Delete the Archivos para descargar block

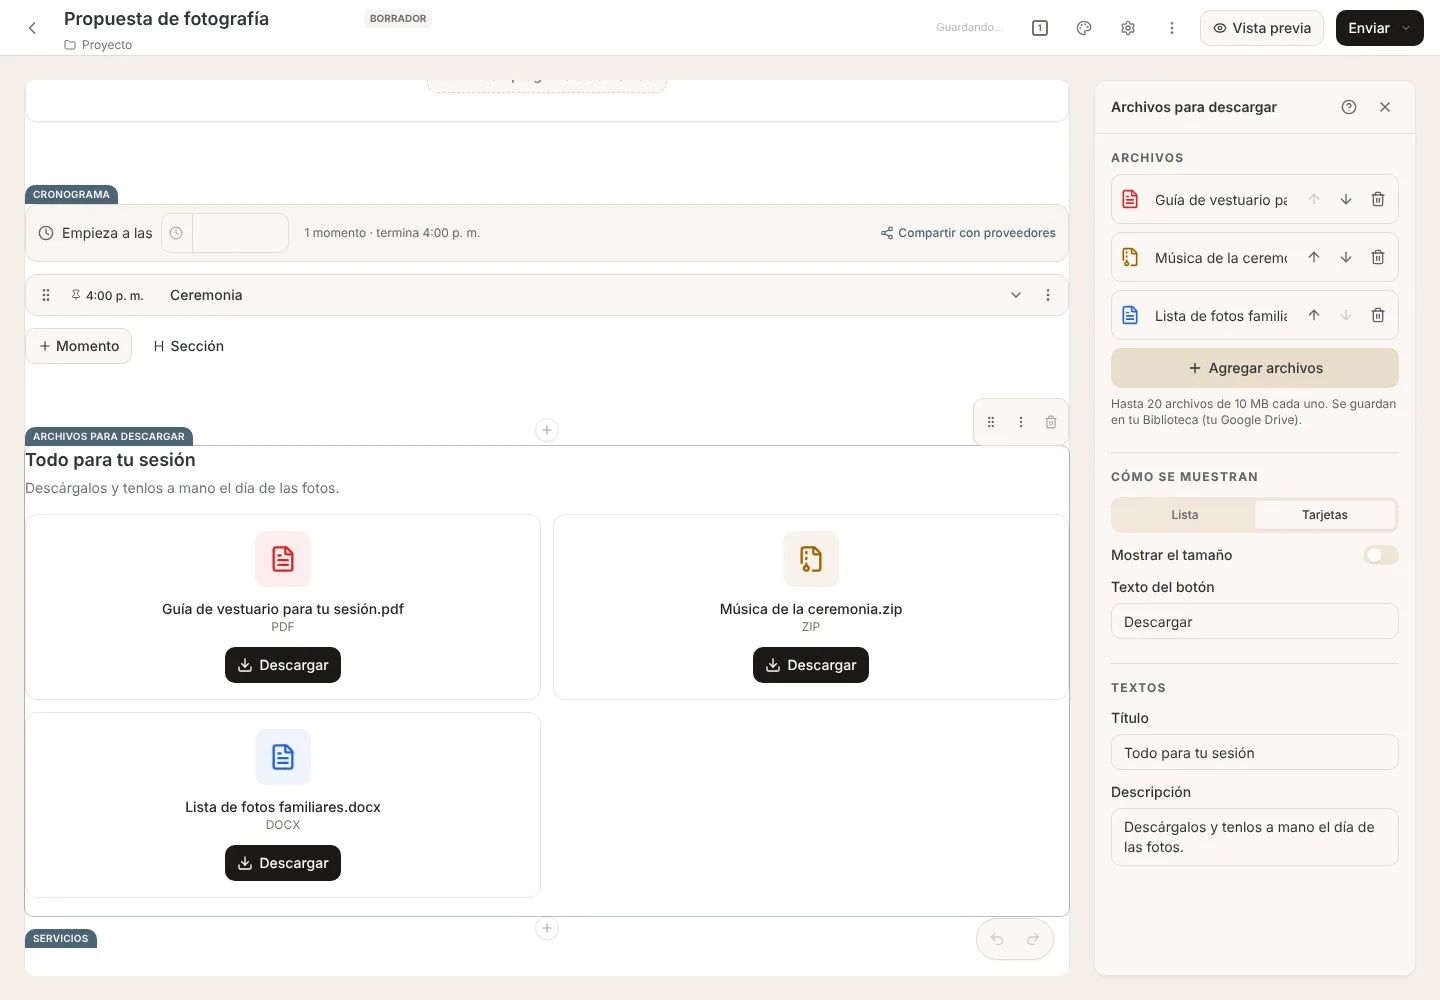pos(1051,422)
